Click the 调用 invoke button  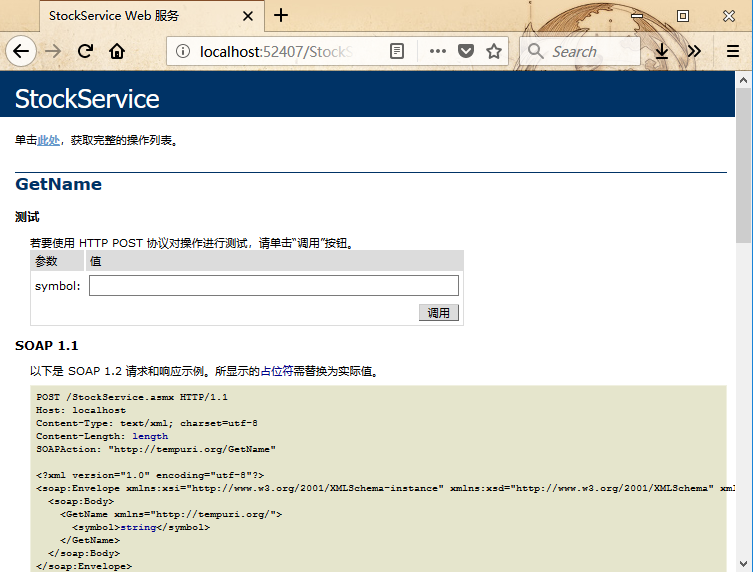439,313
